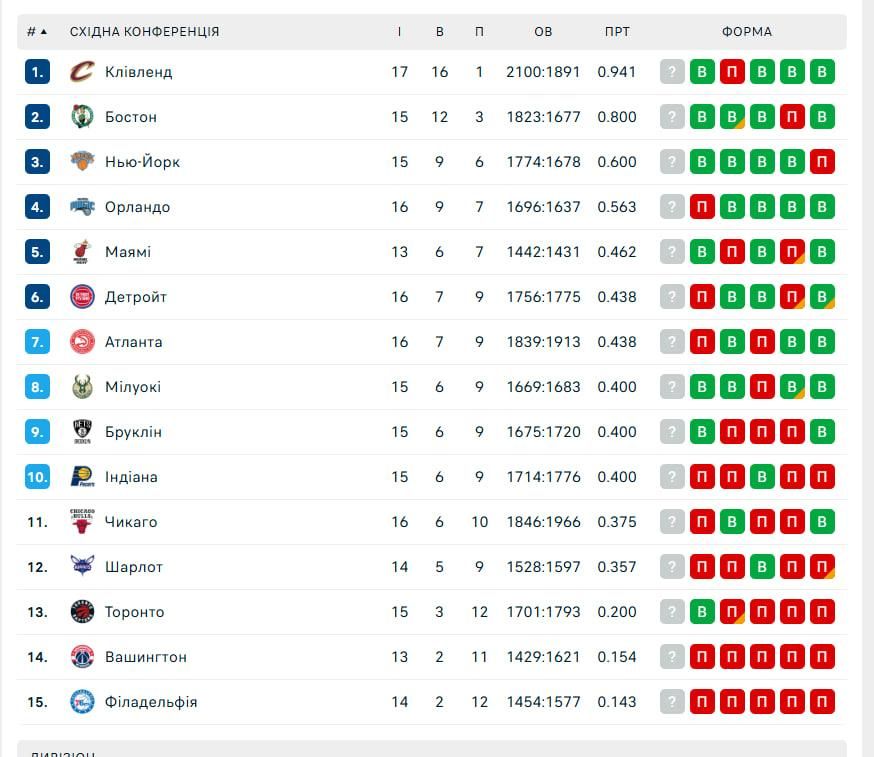This screenshot has height=757, width=874.
Task: Click the Toronto Raptors team logo
Action: pos(82,612)
